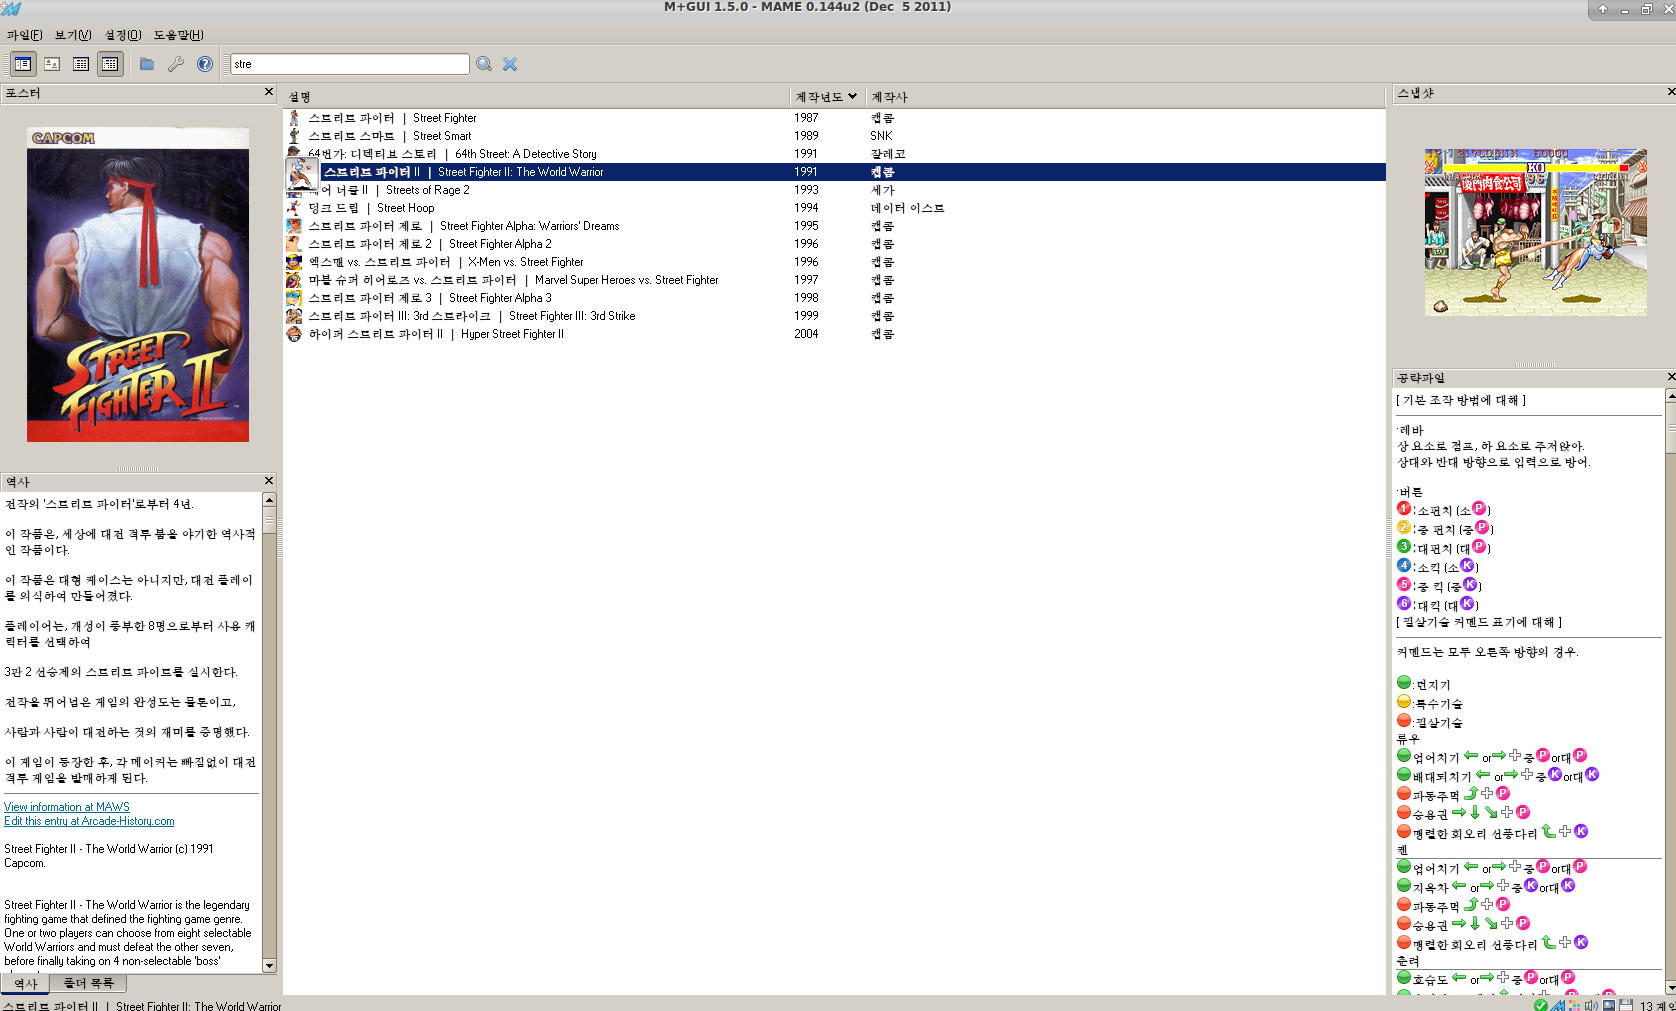
Task: Click the 1987 year cell
Action: coord(806,118)
